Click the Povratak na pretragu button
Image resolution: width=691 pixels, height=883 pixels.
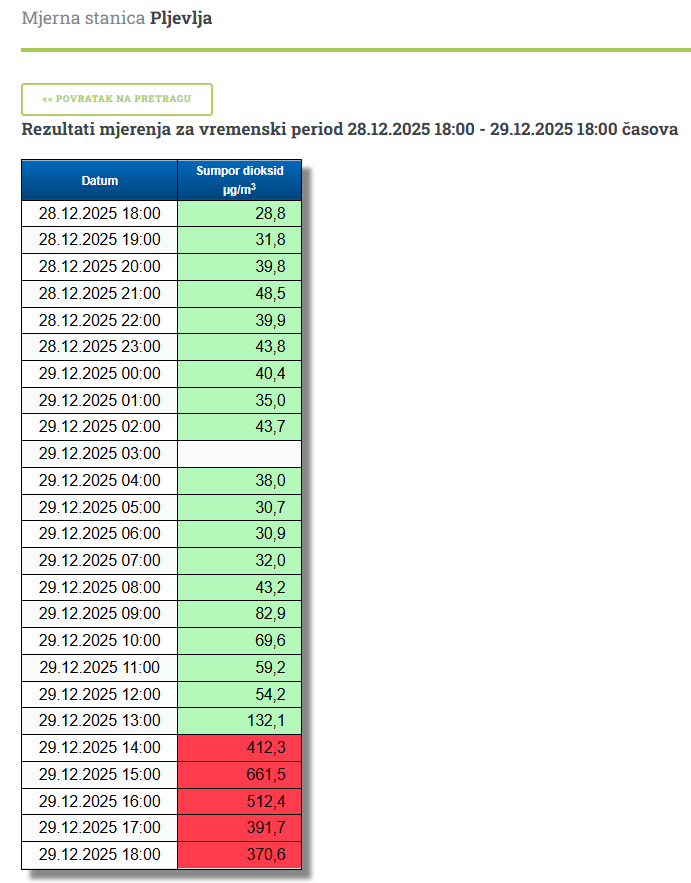pos(116,99)
